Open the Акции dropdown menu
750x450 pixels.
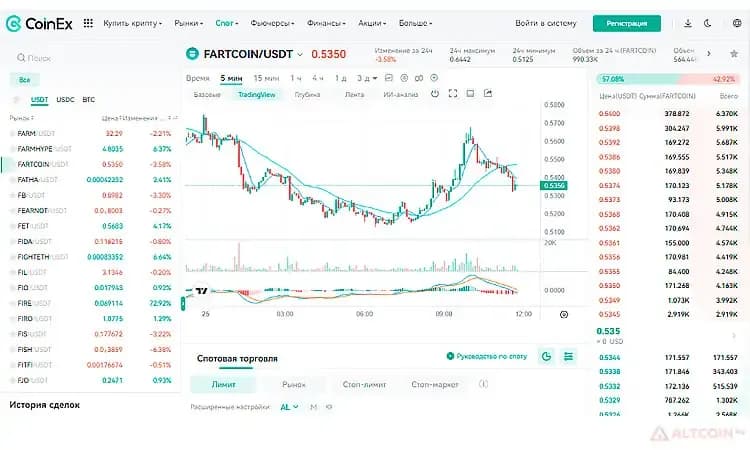pyautogui.click(x=372, y=23)
